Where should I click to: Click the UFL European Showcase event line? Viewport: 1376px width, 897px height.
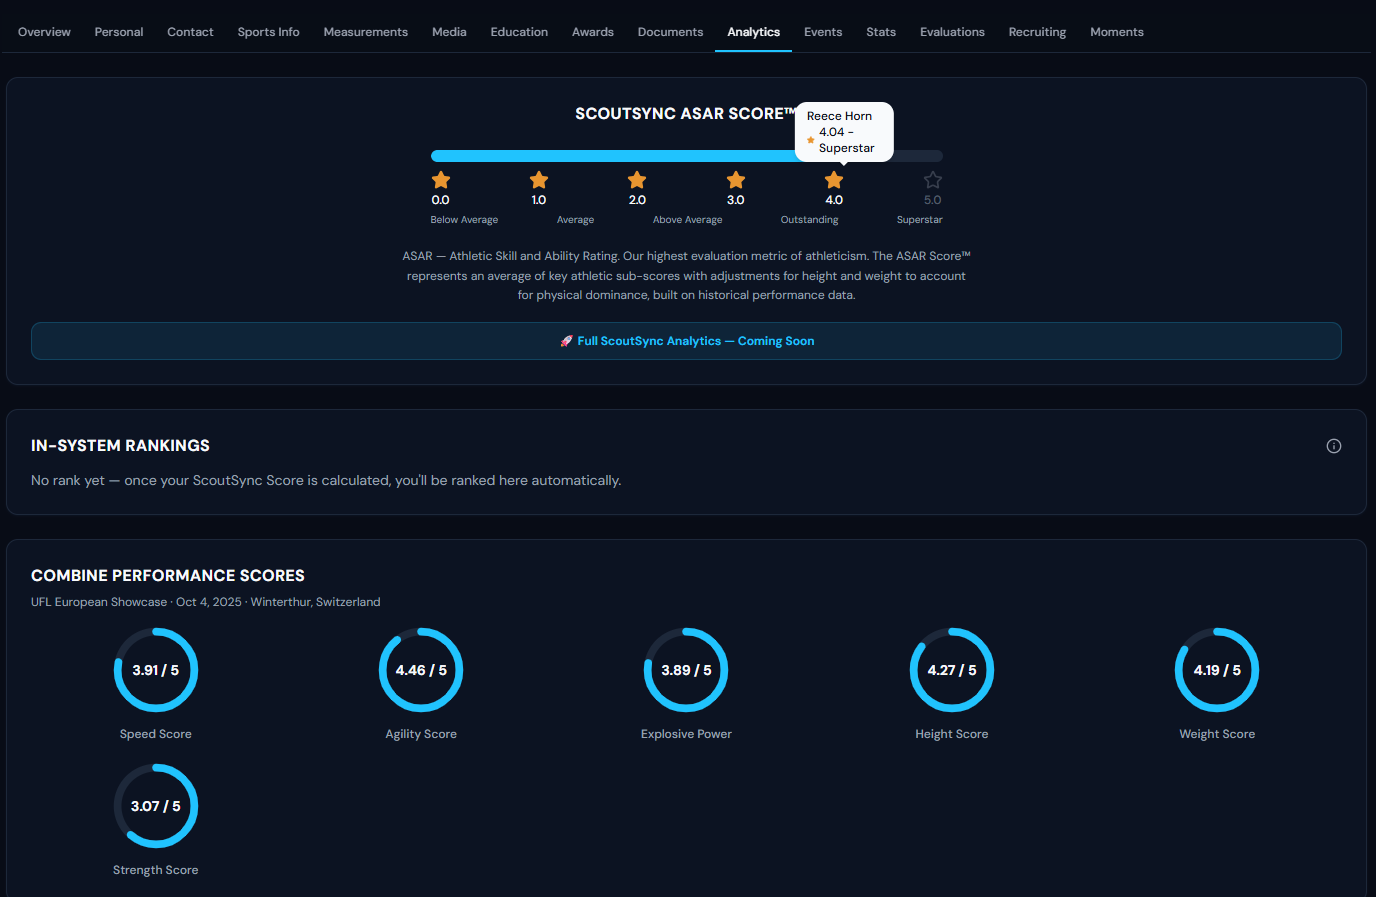coord(206,602)
